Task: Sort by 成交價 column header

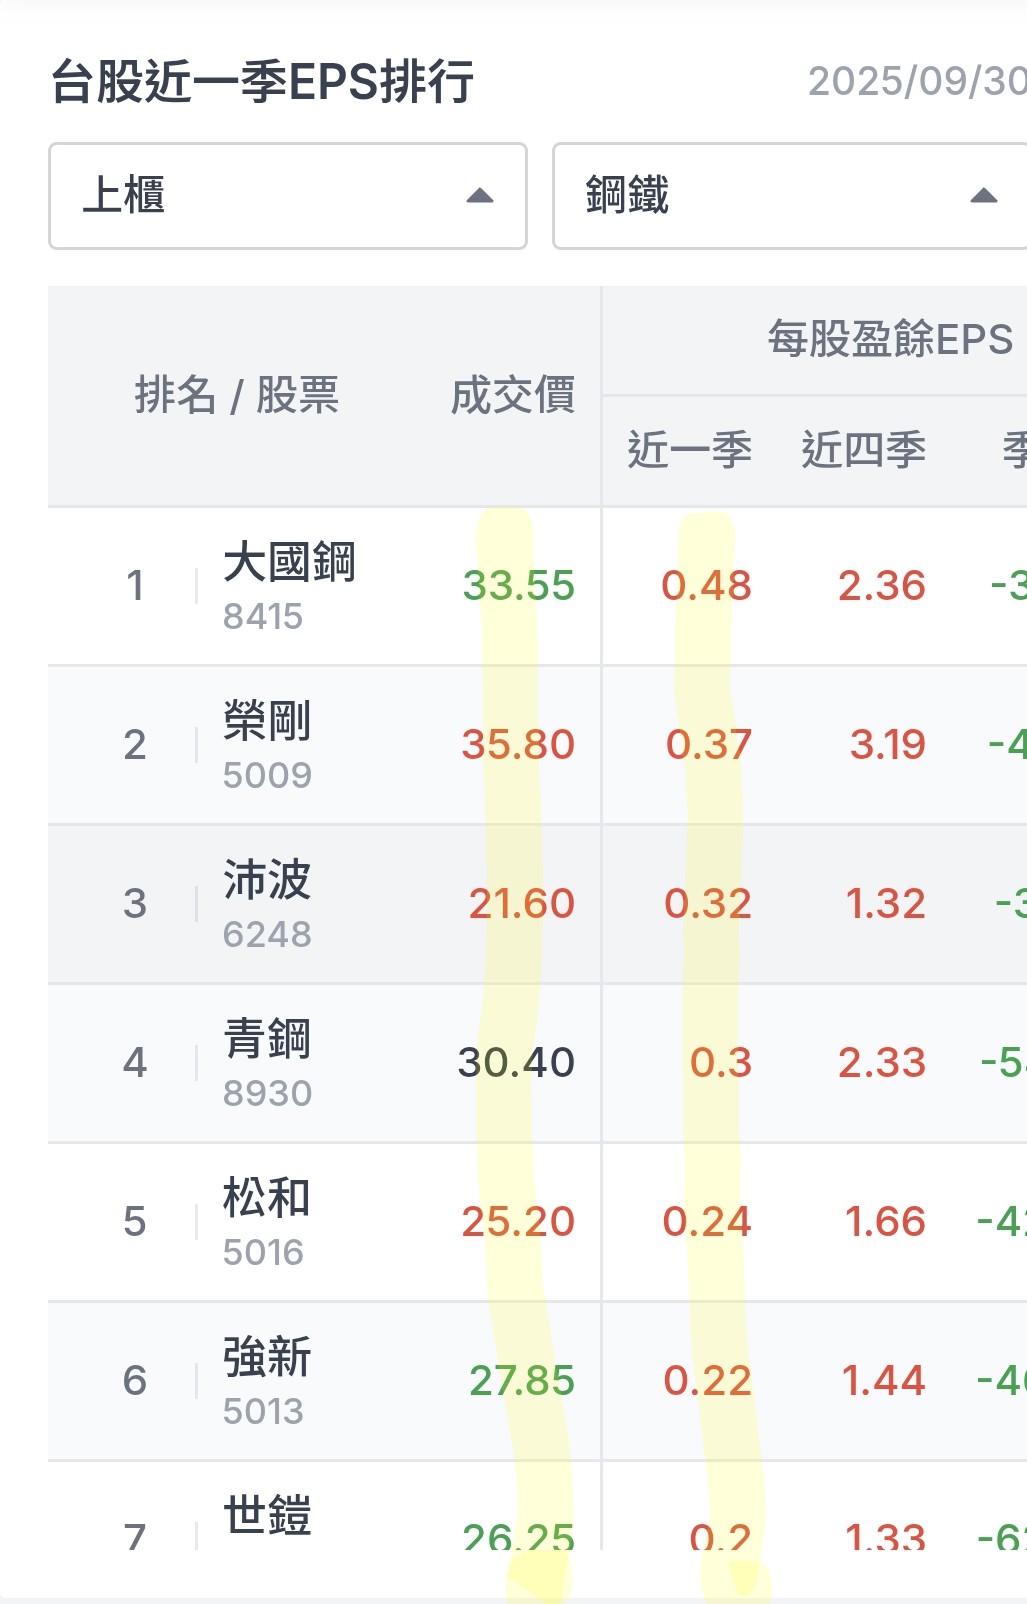Action: [512, 396]
